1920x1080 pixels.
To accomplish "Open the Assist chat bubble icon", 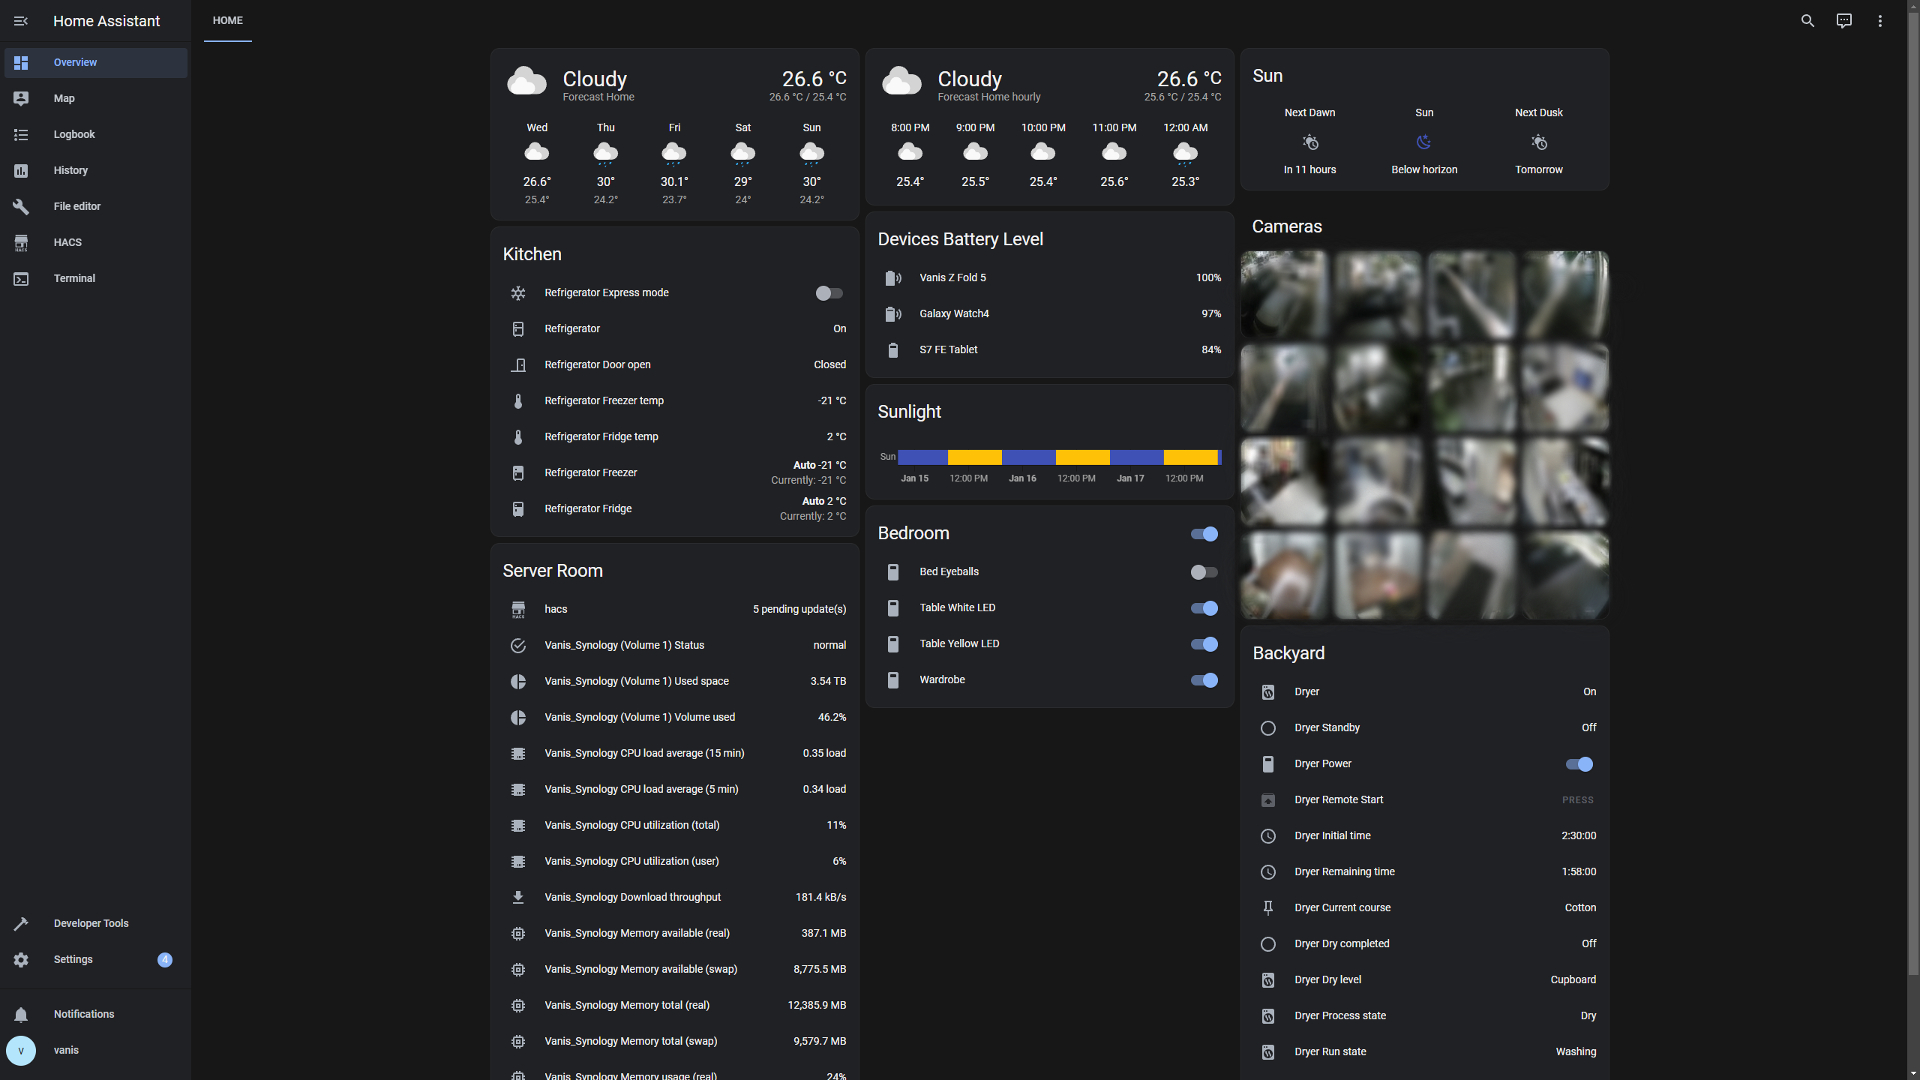I will point(1844,21).
